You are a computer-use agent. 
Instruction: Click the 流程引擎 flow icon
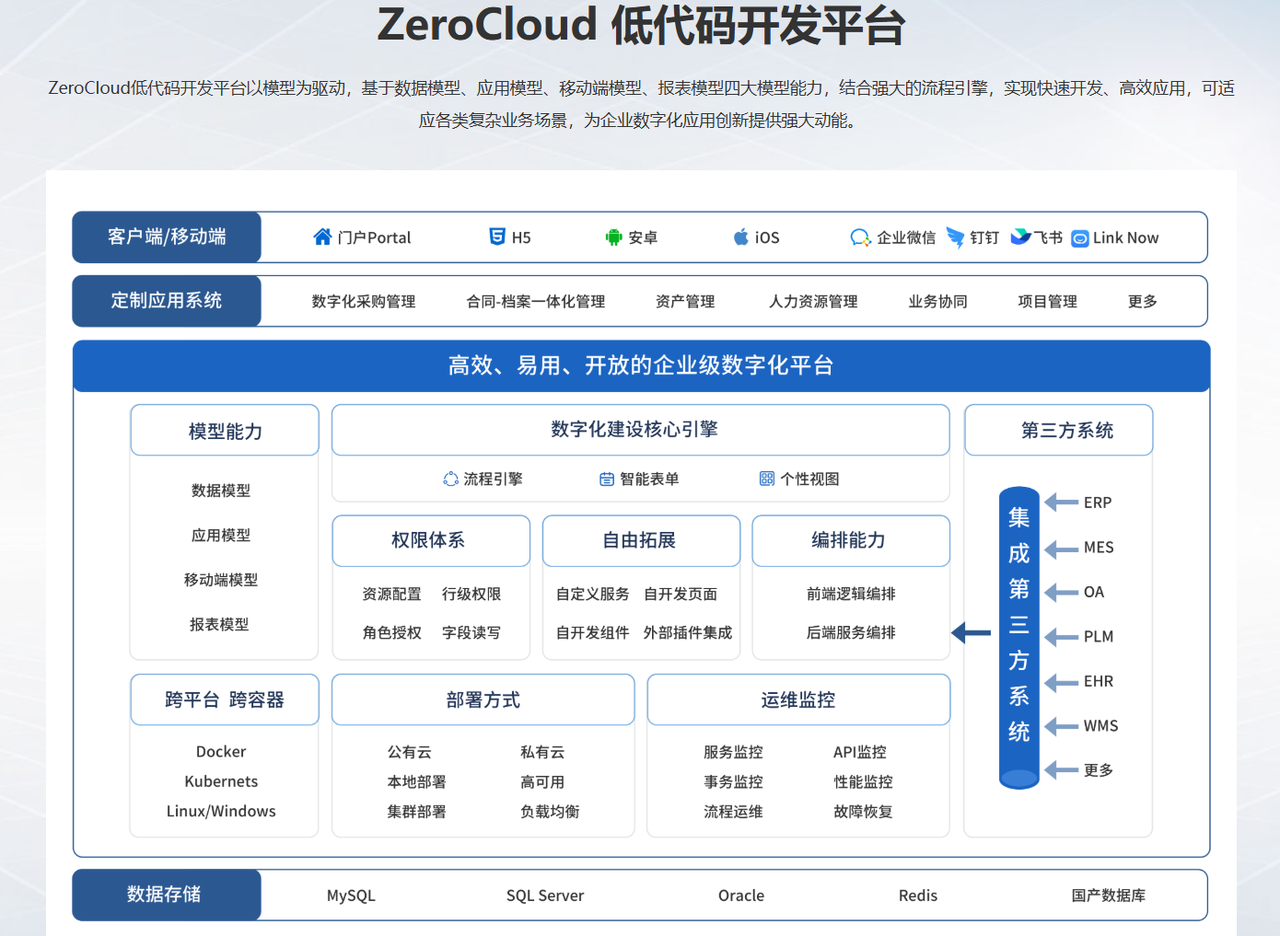pyautogui.click(x=451, y=479)
